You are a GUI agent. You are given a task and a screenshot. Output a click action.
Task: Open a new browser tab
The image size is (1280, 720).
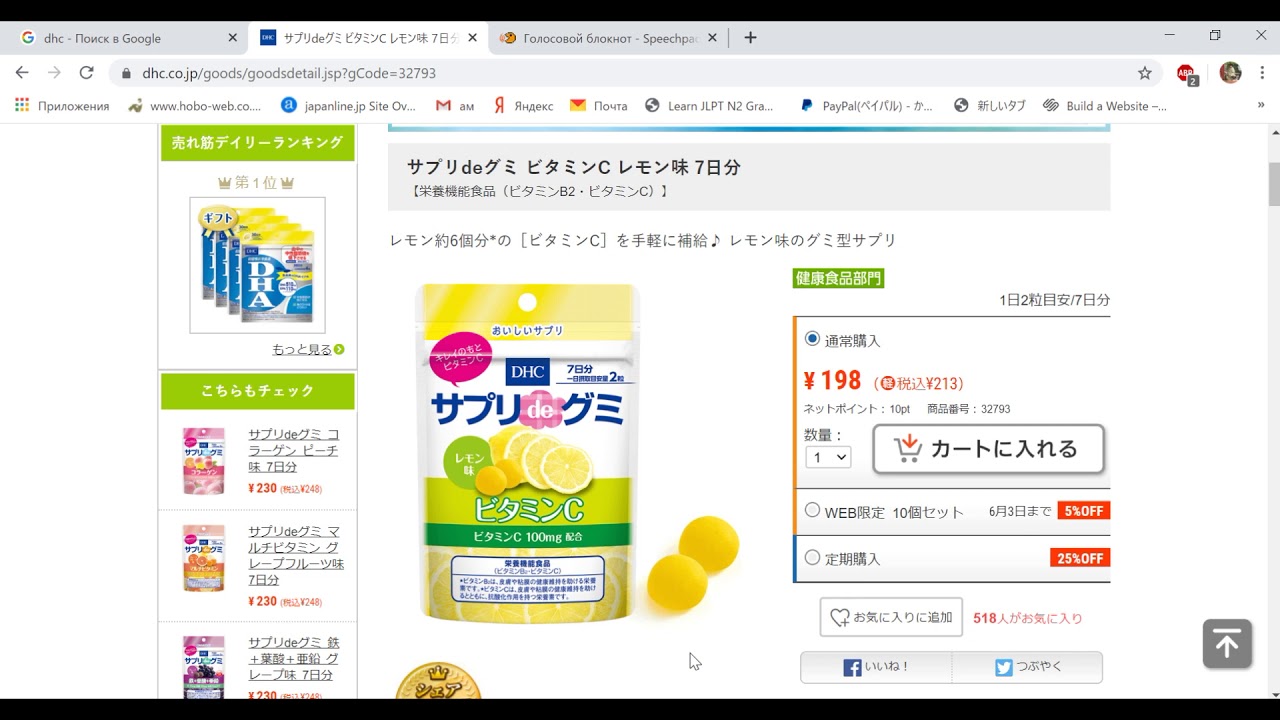pos(750,38)
